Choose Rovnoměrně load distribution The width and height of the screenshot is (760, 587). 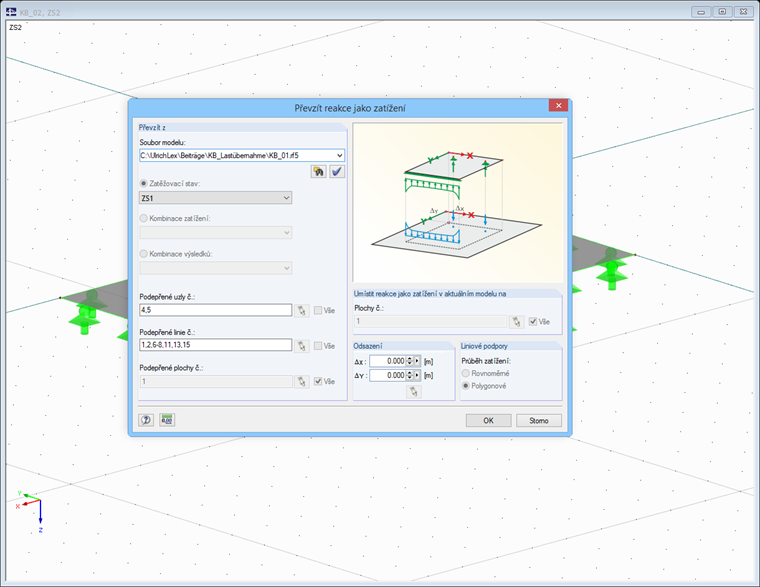(466, 373)
